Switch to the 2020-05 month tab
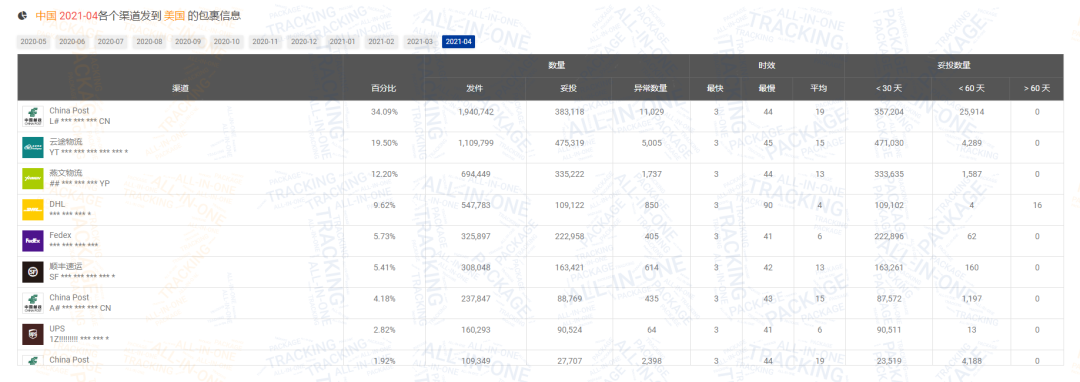The width and height of the screenshot is (1080, 382). [33, 42]
